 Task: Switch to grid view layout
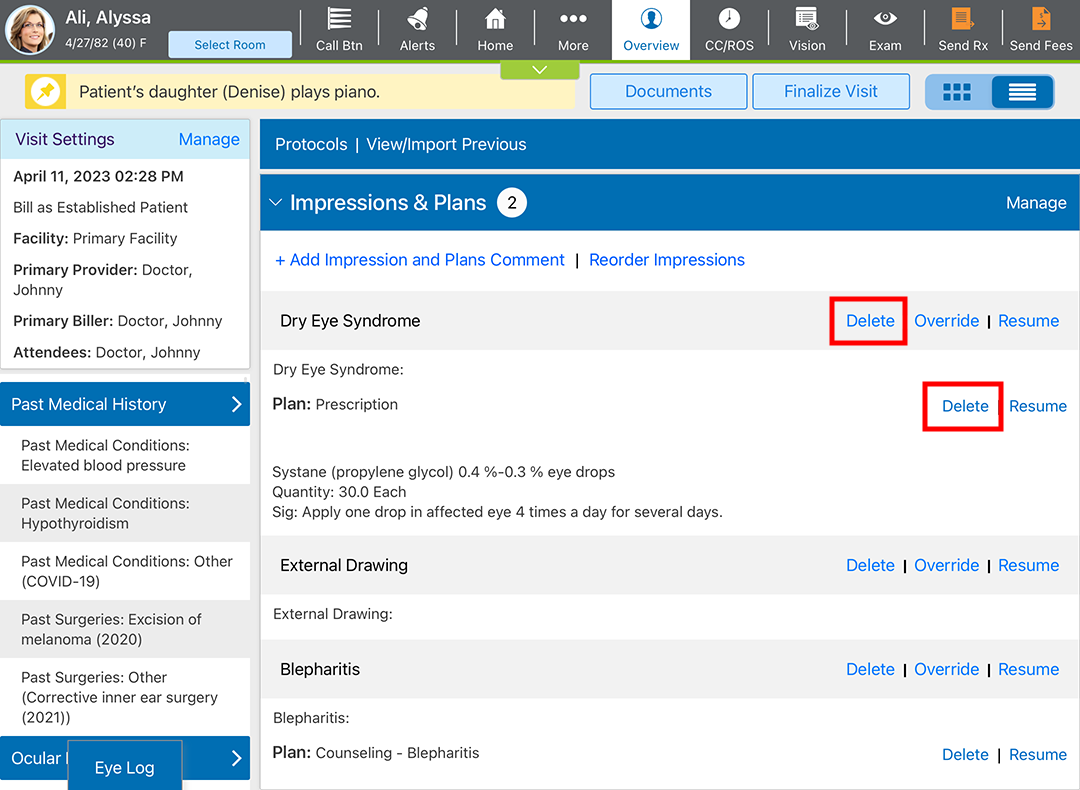957,92
